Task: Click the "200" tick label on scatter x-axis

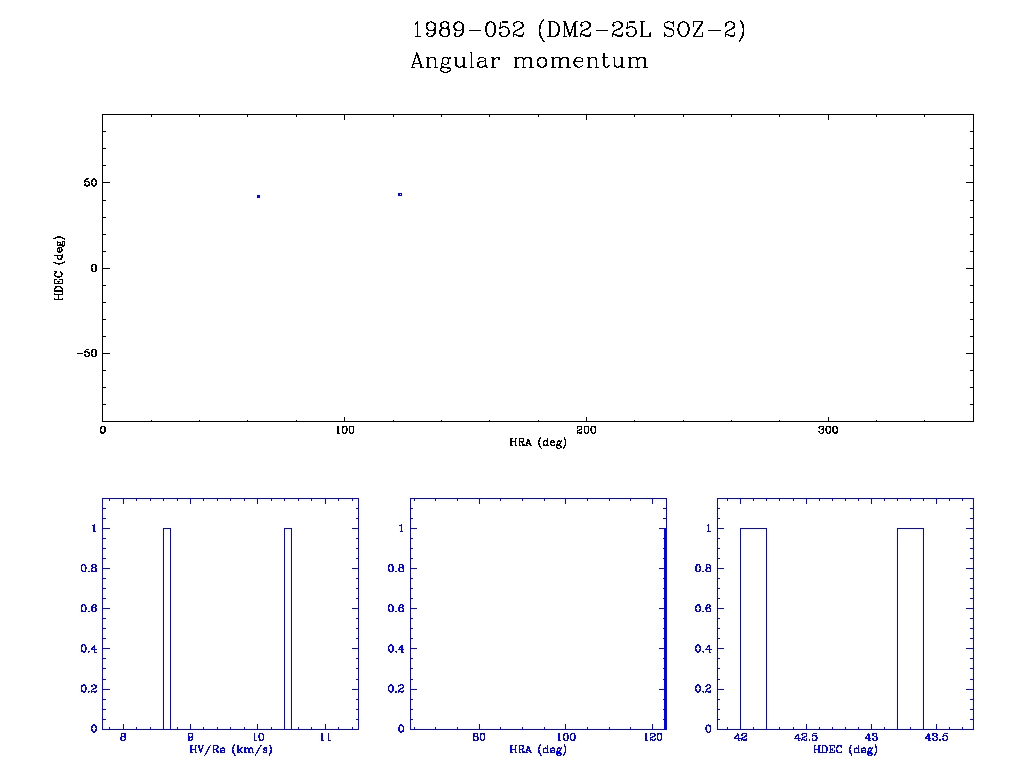Action: pyautogui.click(x=586, y=431)
